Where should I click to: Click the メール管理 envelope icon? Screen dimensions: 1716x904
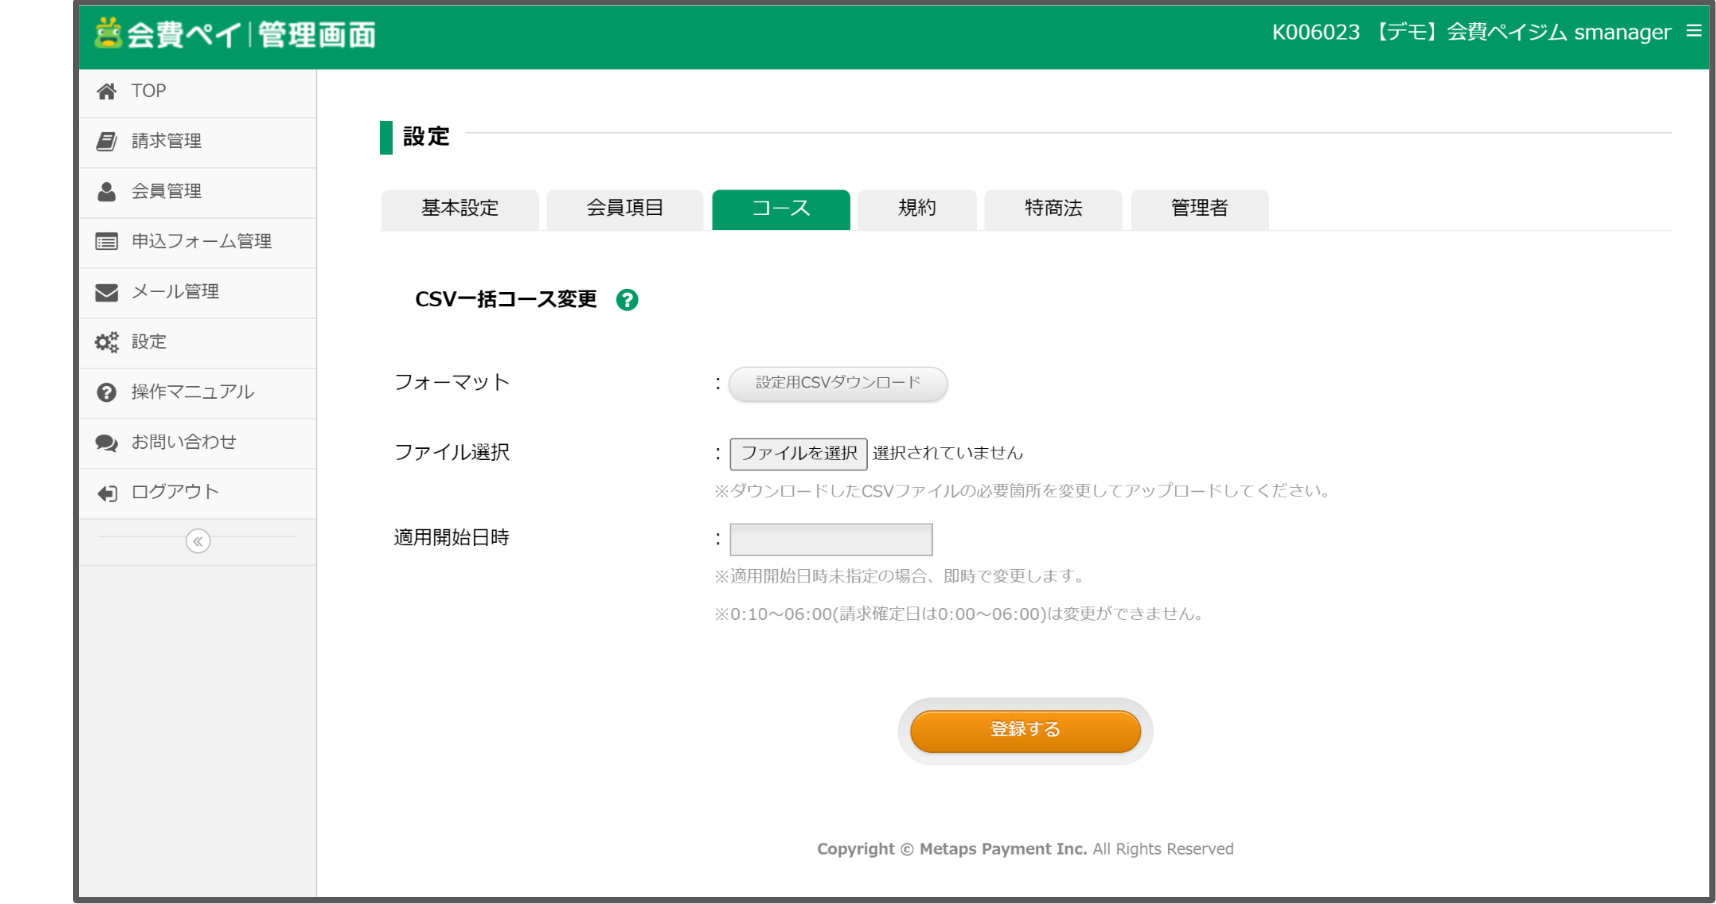[107, 291]
